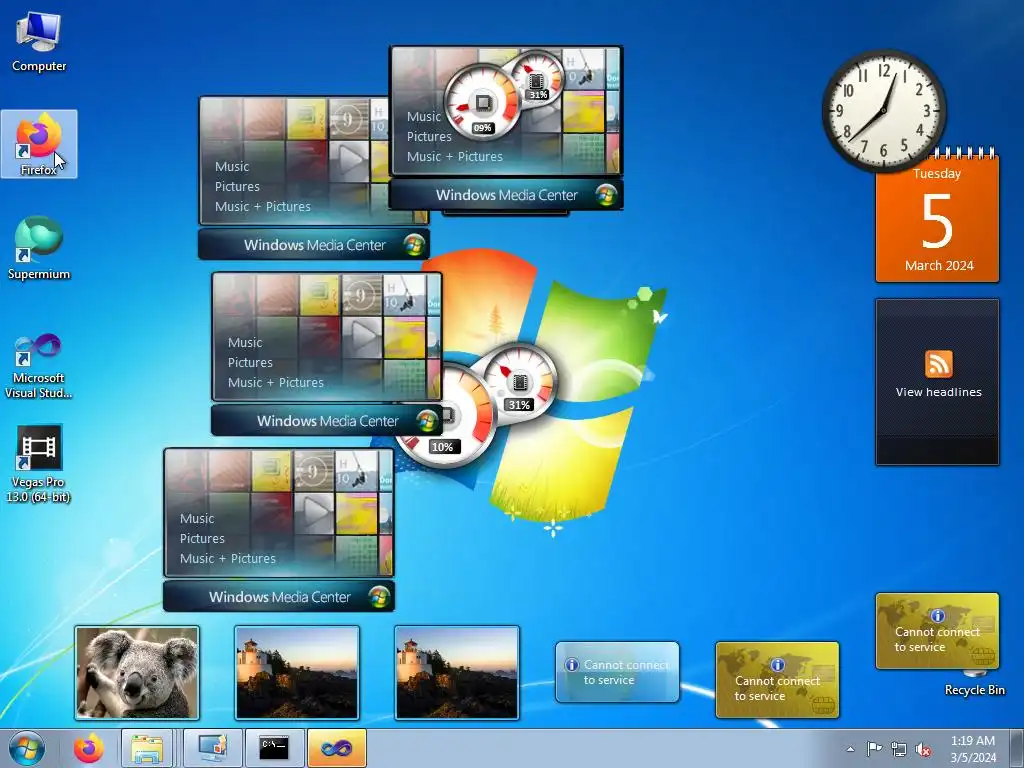Image resolution: width=1024 pixels, height=768 pixels.
Task: Choose Music in gadget covered by the 09% dial
Action: point(424,116)
